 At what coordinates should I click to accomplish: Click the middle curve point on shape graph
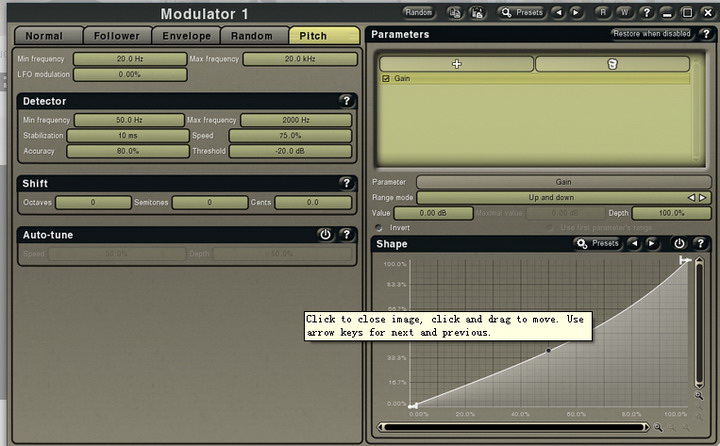point(548,350)
